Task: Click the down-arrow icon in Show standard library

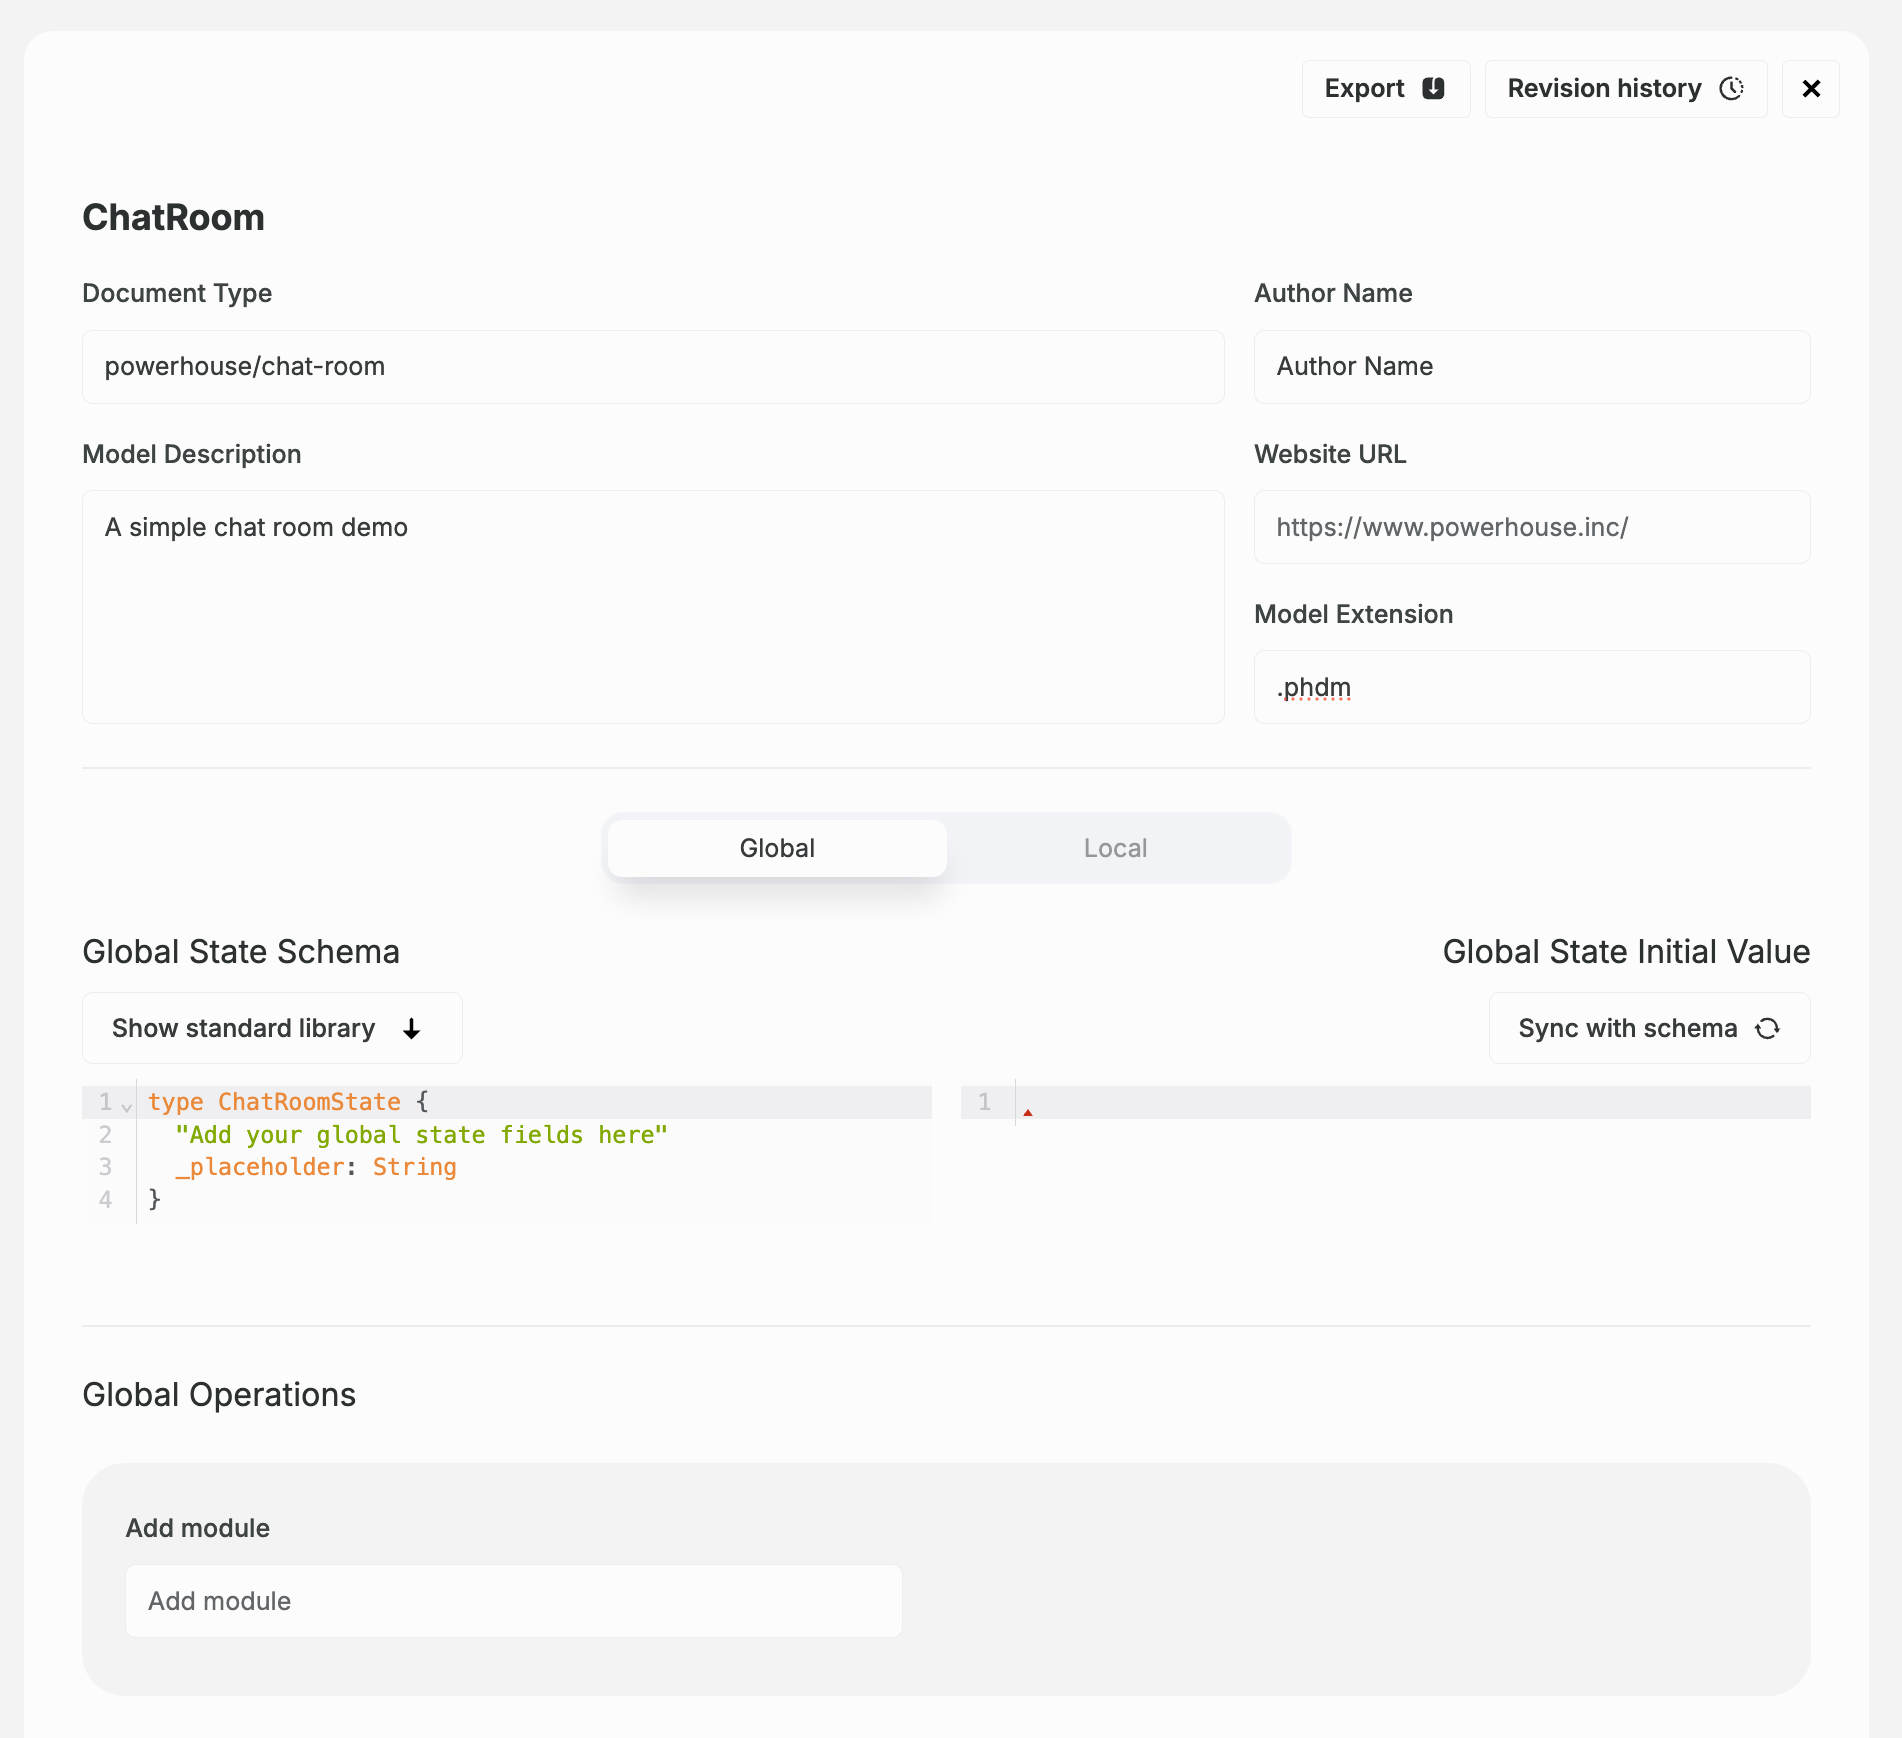Action: point(411,1028)
